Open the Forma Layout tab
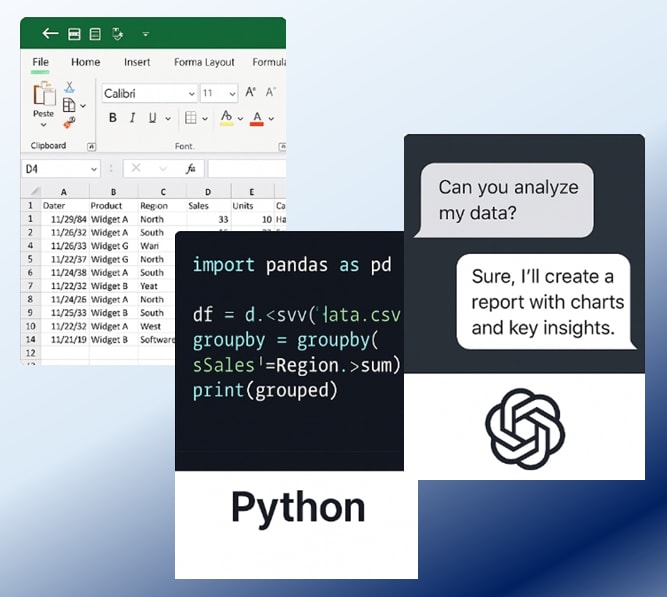 [x=204, y=62]
